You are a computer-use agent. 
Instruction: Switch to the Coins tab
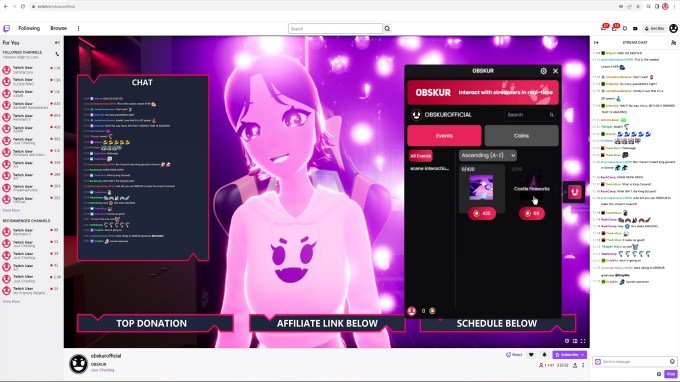[521, 136]
